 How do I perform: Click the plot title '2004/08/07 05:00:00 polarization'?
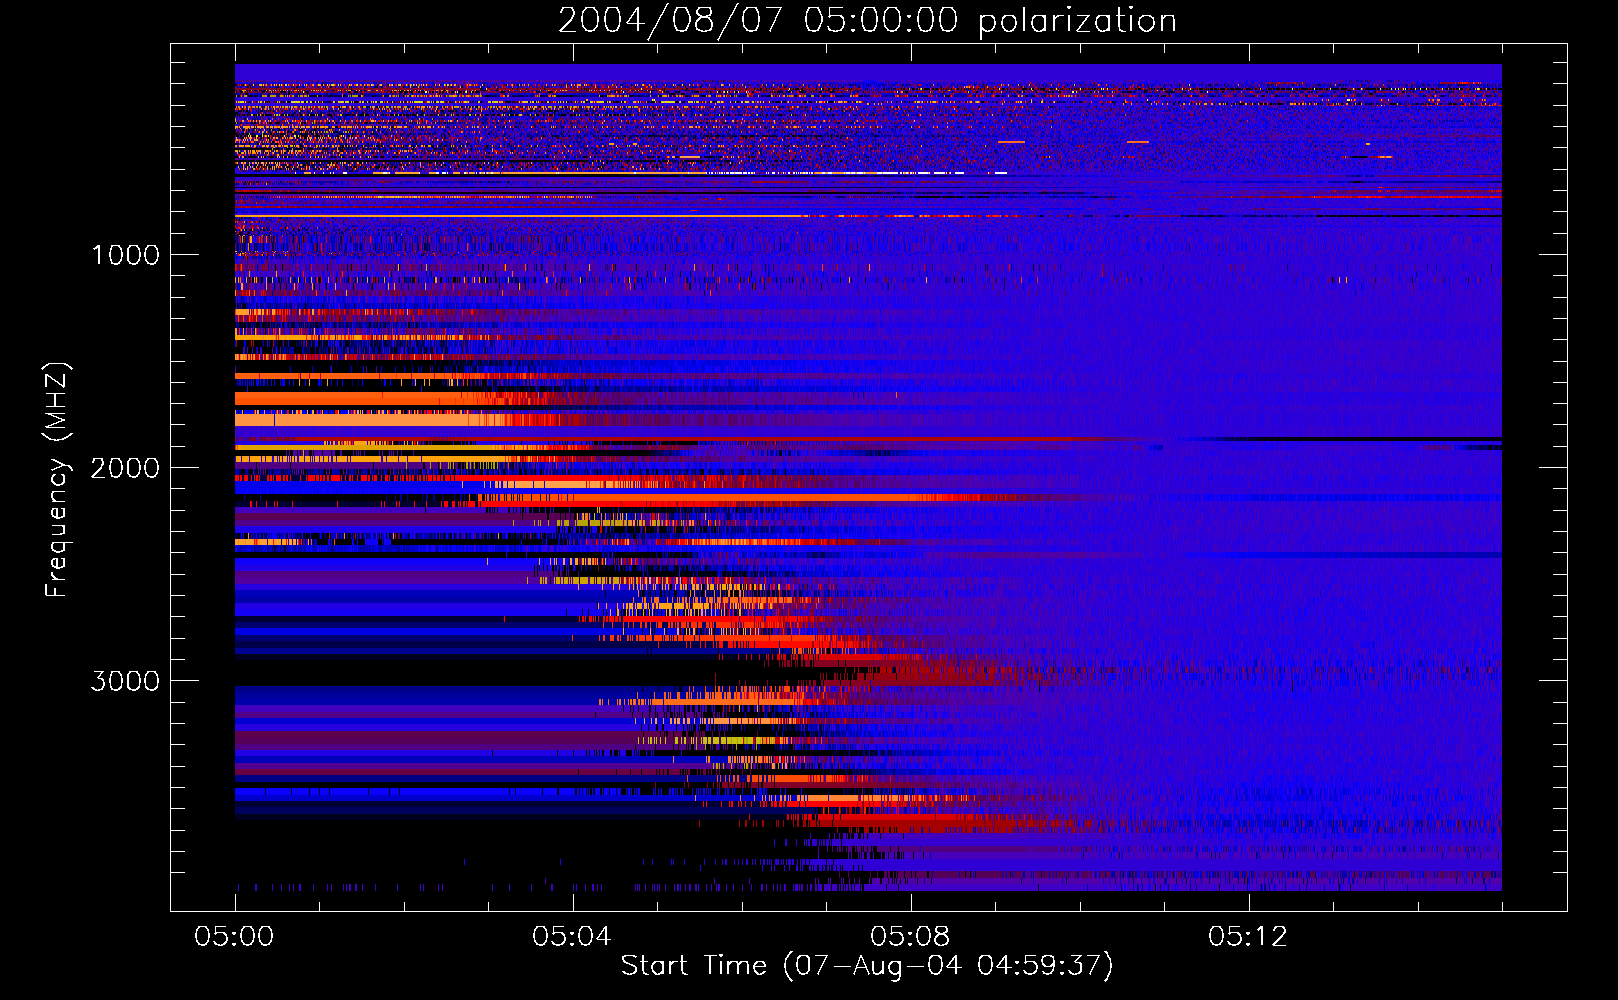click(867, 21)
